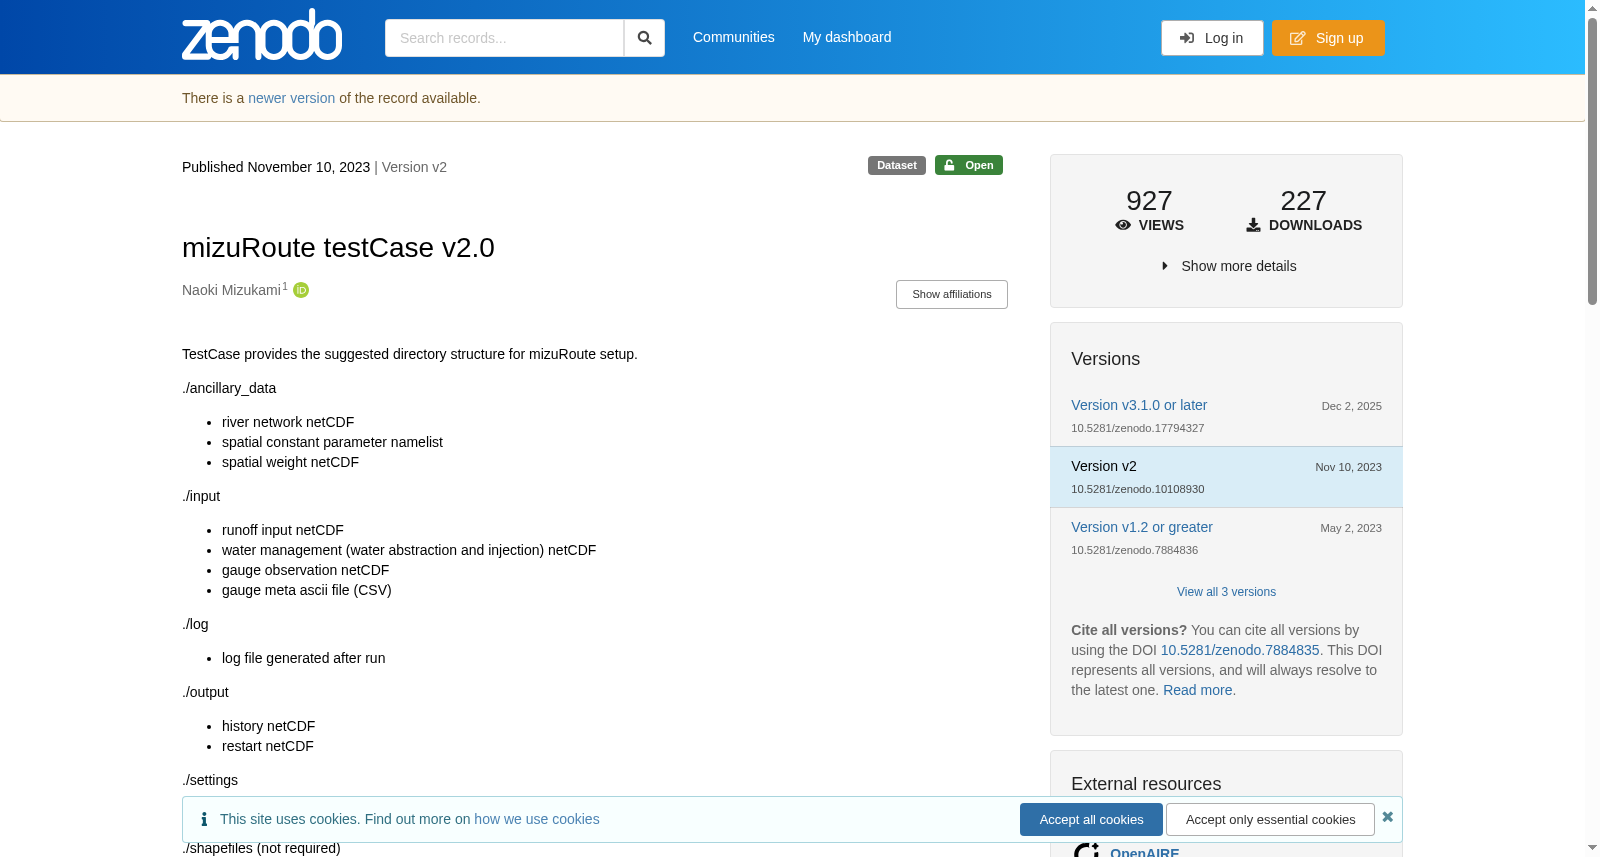This screenshot has width=1600, height=857.
Task: Click the info icon in the cookie notice
Action: coord(204,819)
